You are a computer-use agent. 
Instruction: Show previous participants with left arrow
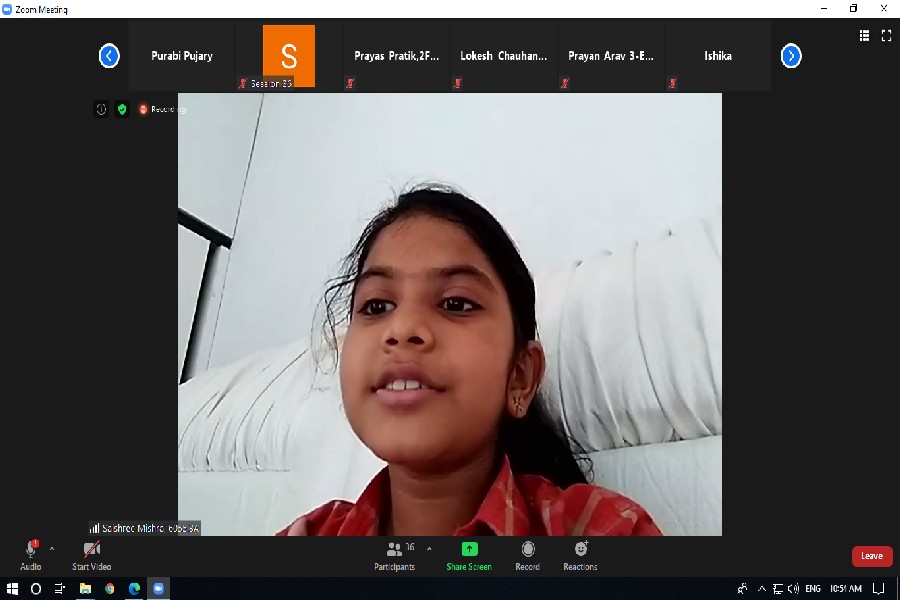(109, 56)
